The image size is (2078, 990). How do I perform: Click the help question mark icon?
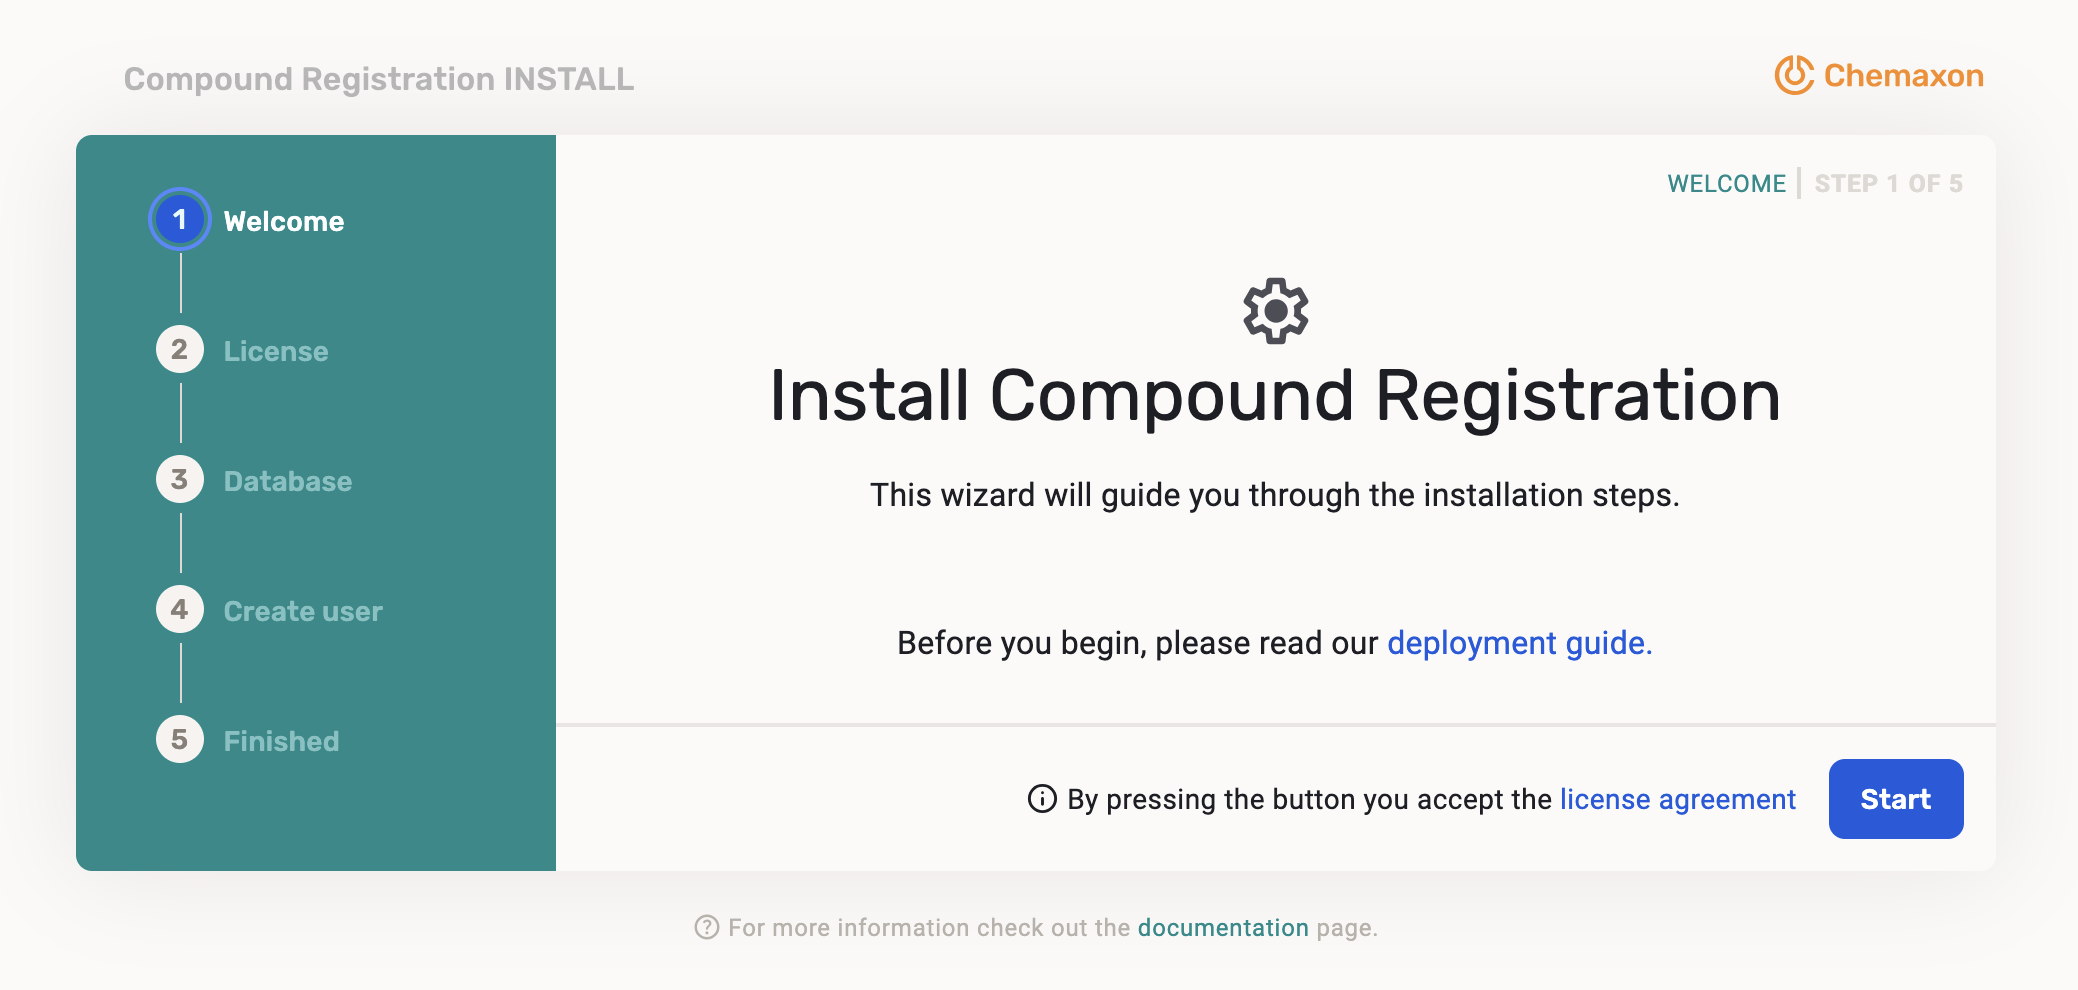coord(707,928)
